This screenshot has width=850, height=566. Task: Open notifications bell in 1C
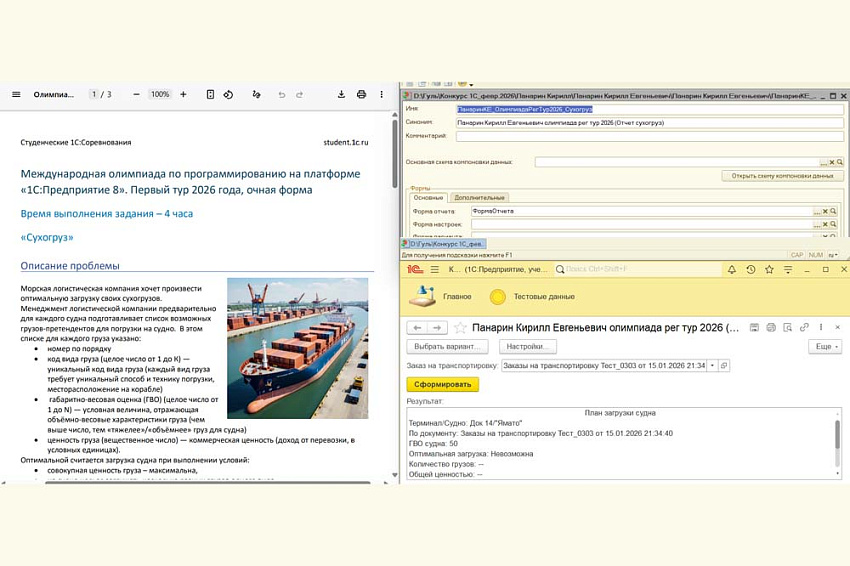(732, 269)
